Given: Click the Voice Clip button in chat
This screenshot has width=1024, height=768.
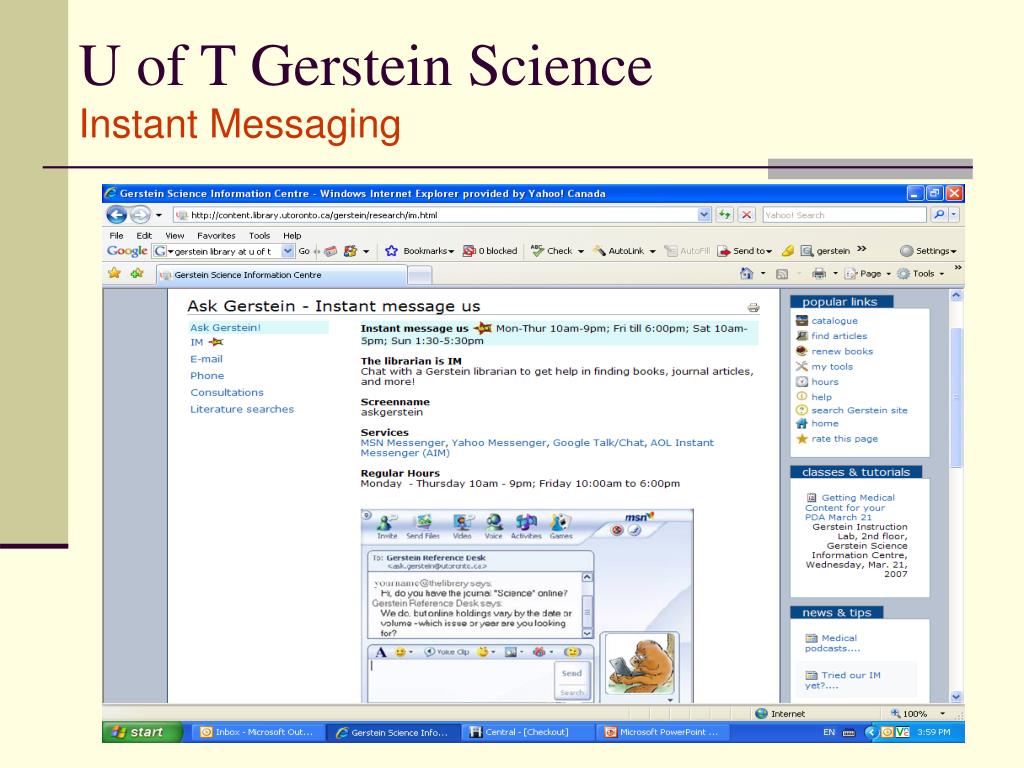Looking at the screenshot, I should click(447, 652).
